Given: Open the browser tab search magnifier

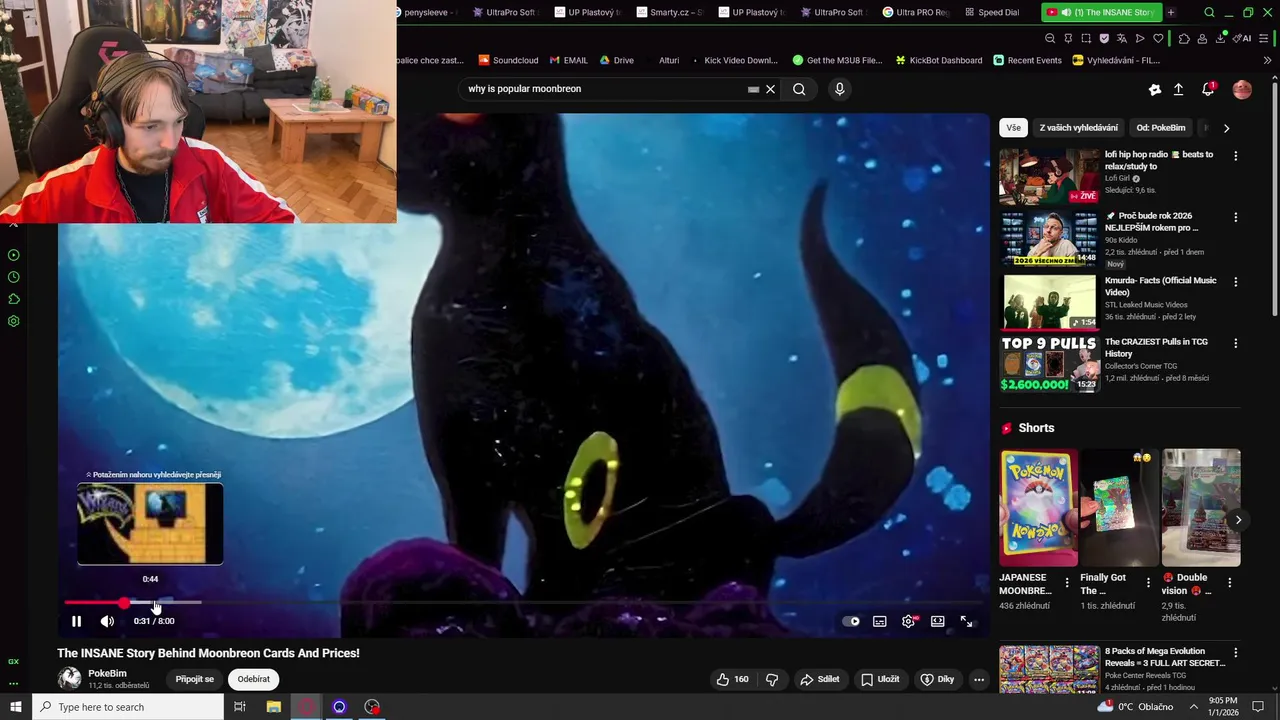Looking at the screenshot, I should point(1209,12).
